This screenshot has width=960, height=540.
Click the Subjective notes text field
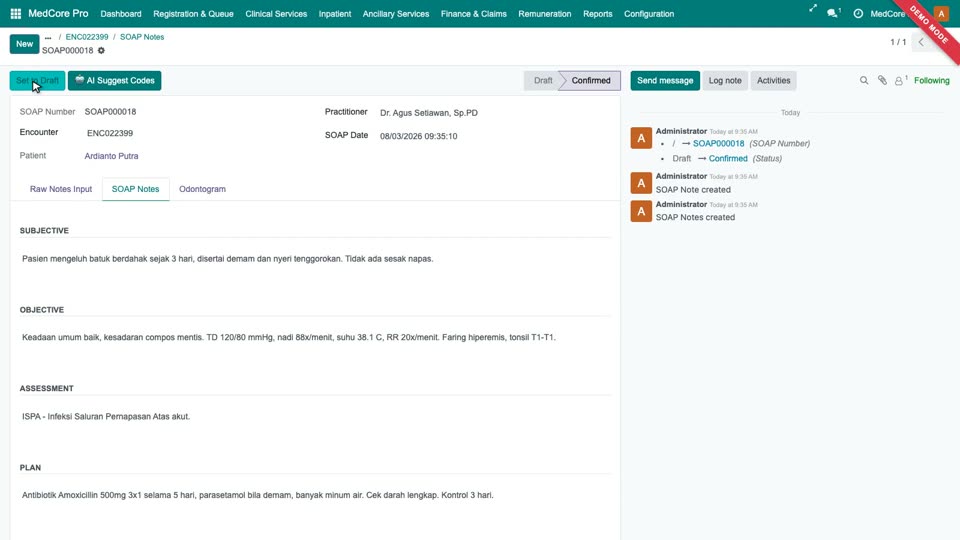[x=315, y=259]
